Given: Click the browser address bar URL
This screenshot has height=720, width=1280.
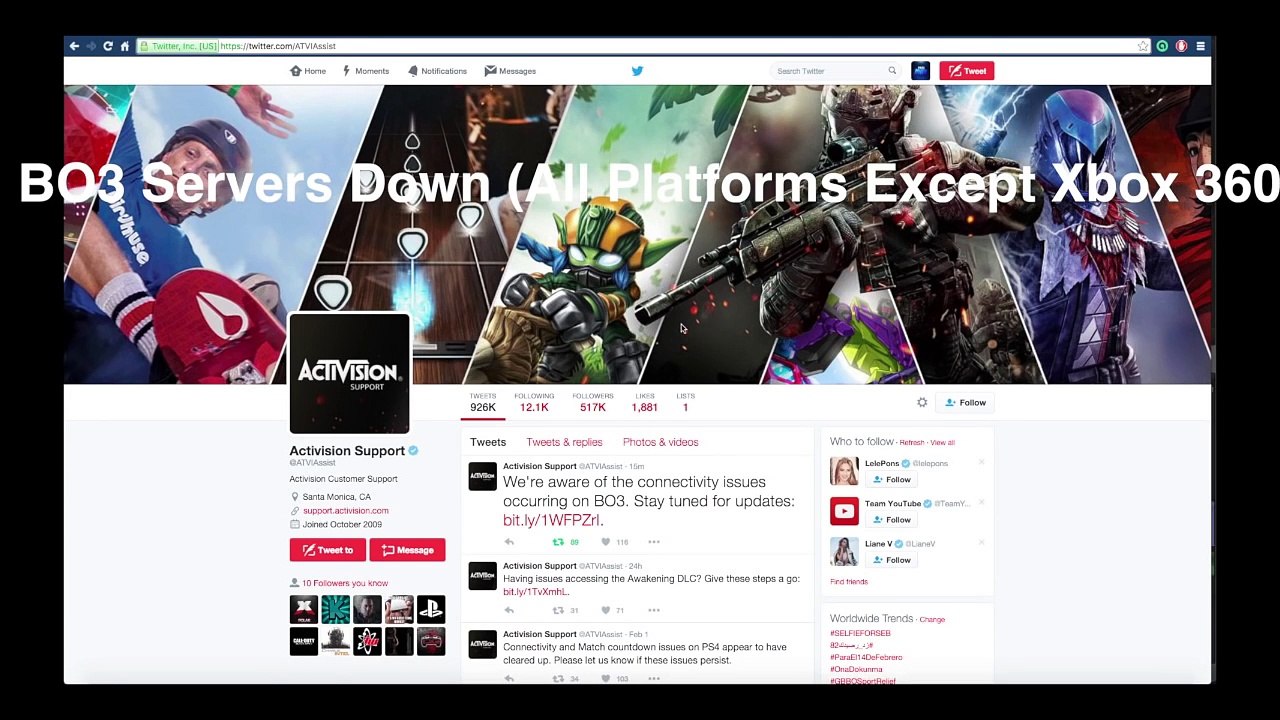Looking at the screenshot, I should (278, 46).
